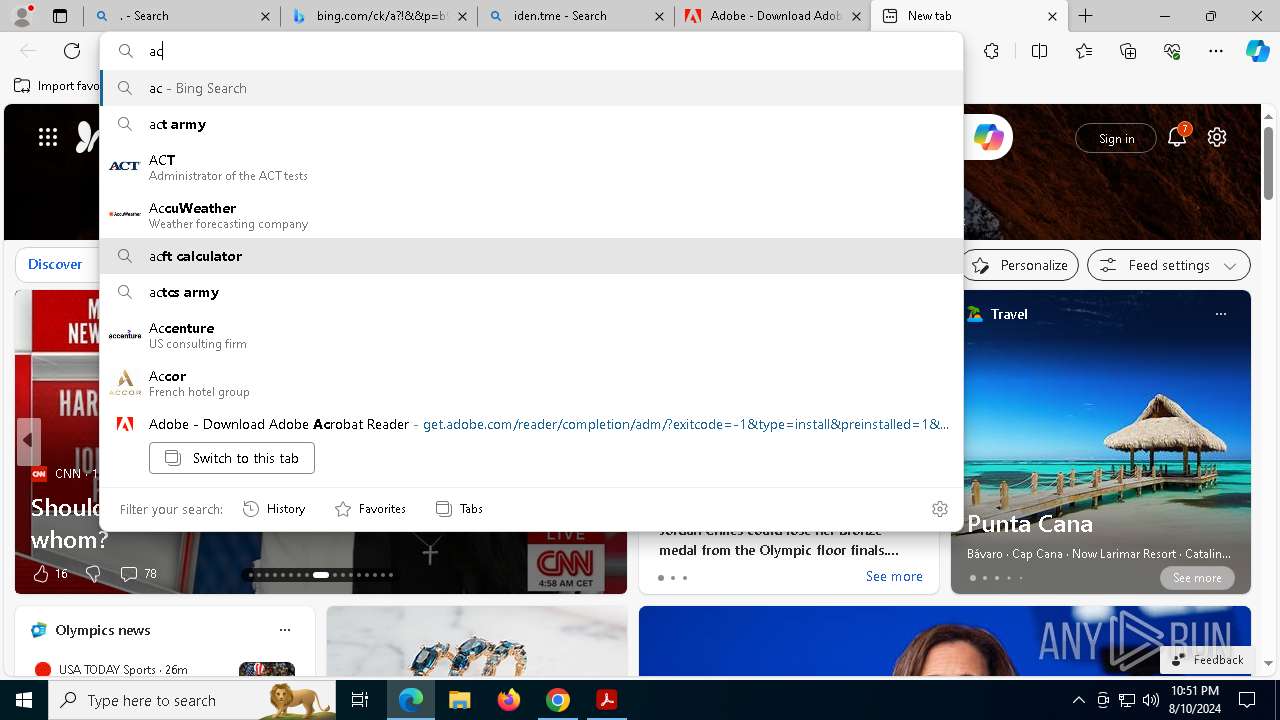The height and width of the screenshot is (720, 1280).
Task: Open the Copilot sidebar icon
Action: [1257, 51]
